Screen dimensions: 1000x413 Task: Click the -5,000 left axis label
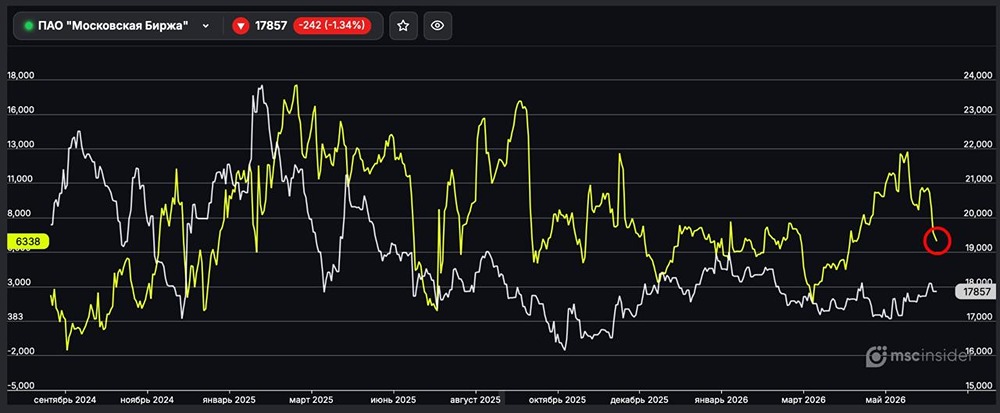point(20,386)
